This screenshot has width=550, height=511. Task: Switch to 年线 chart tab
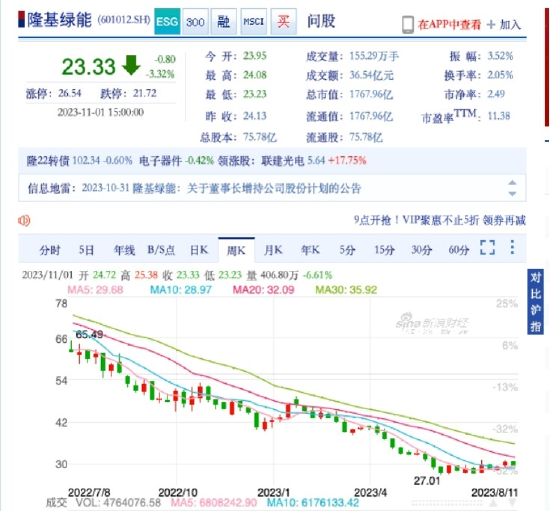(124, 250)
